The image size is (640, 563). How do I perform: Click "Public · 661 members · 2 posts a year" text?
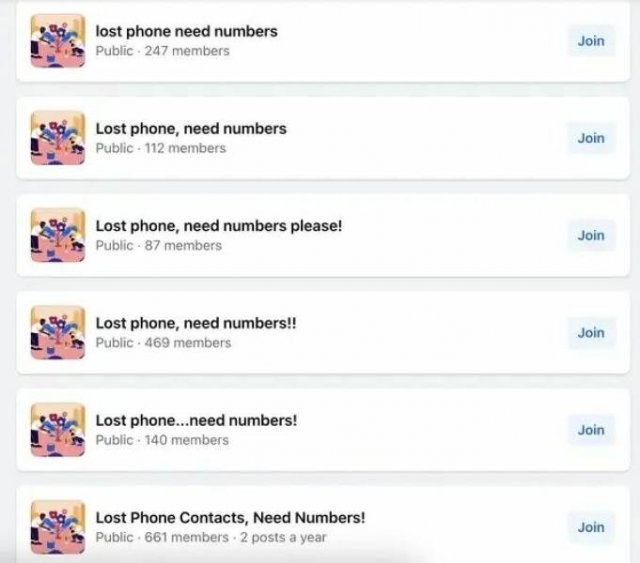[x=211, y=537]
